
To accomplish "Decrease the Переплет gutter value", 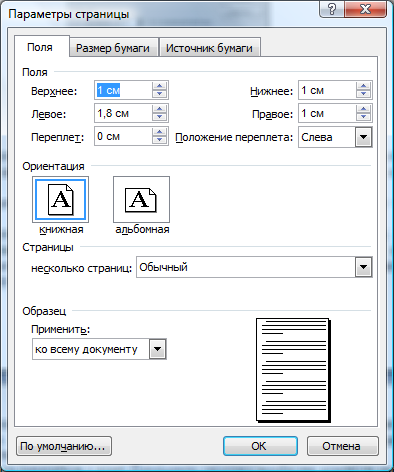I will tap(159, 140).
